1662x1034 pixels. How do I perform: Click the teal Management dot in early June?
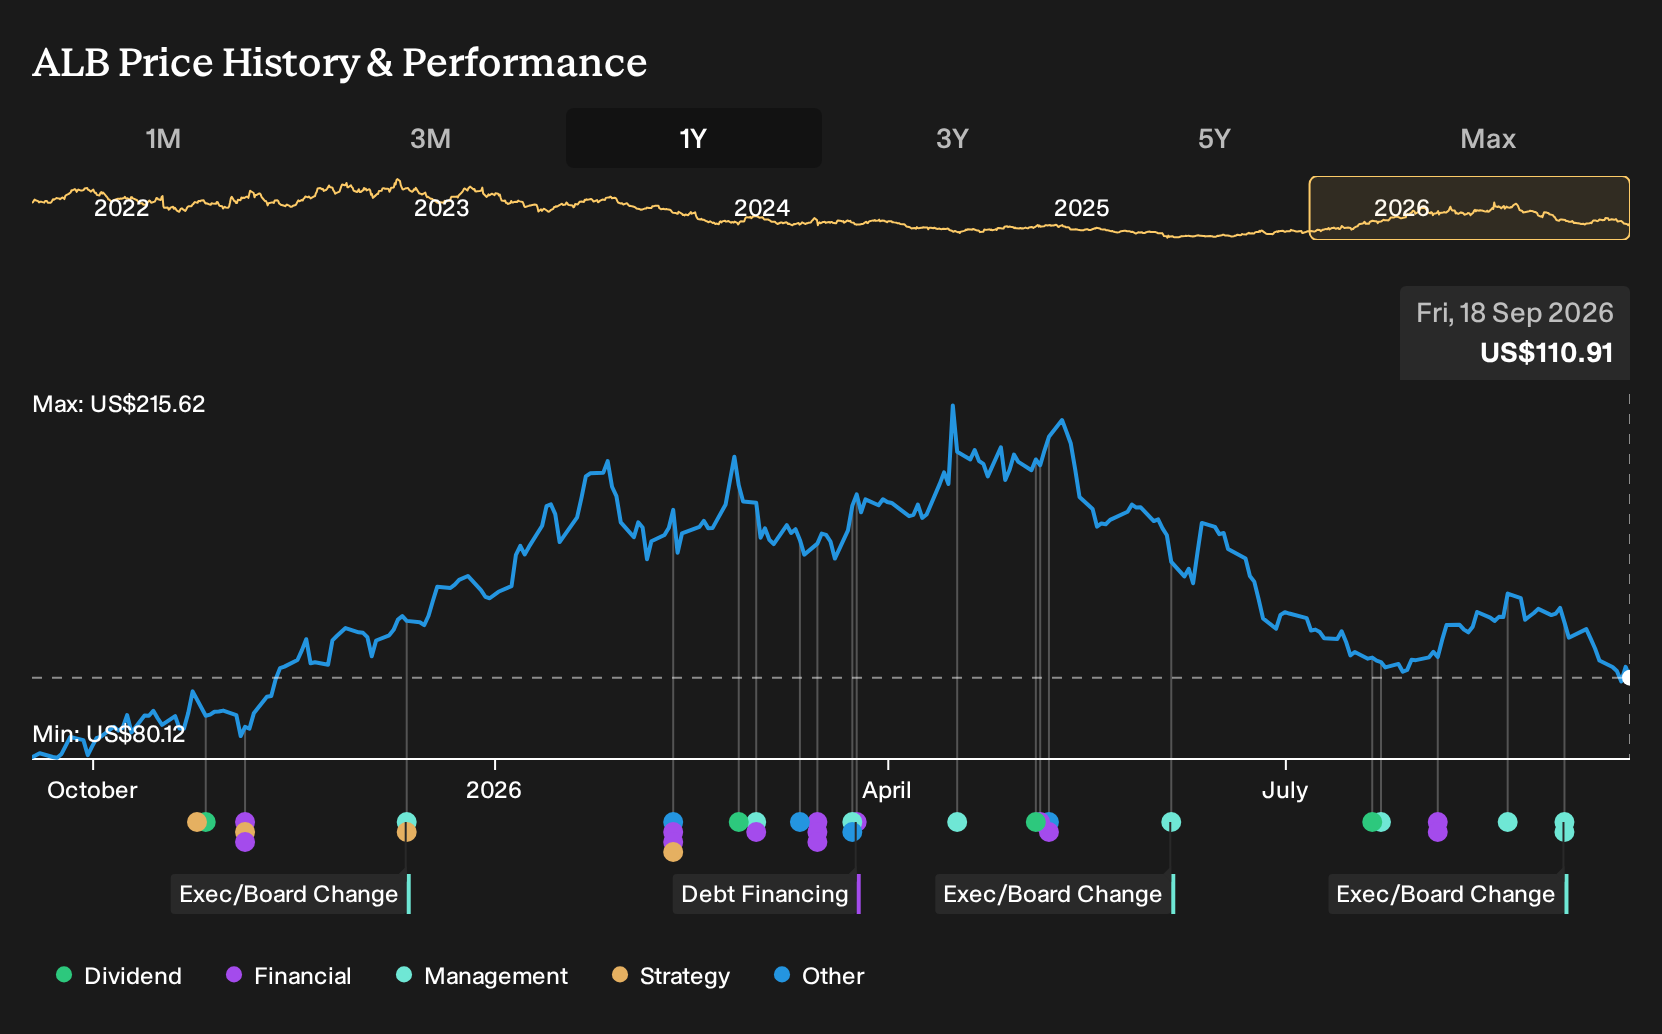[1171, 822]
